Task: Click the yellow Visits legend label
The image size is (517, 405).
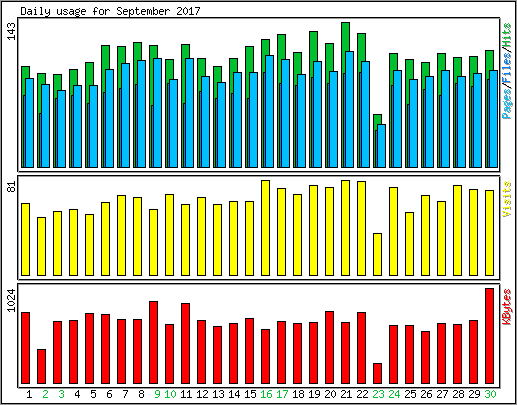Action: coord(507,199)
